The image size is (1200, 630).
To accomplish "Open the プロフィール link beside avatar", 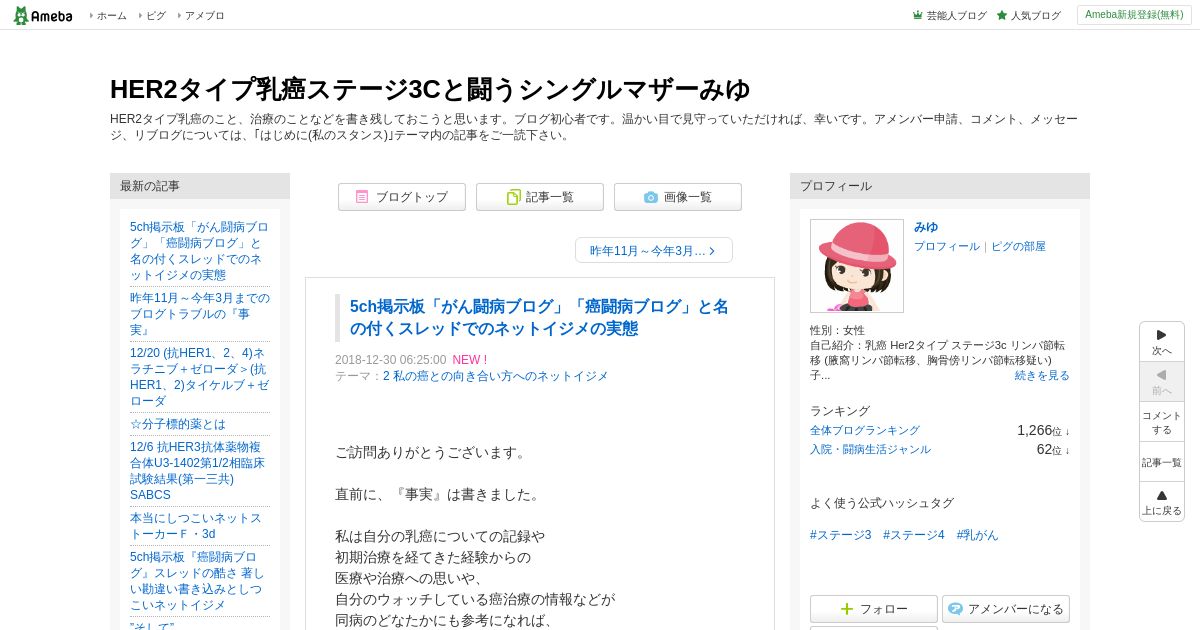I will [x=947, y=246].
